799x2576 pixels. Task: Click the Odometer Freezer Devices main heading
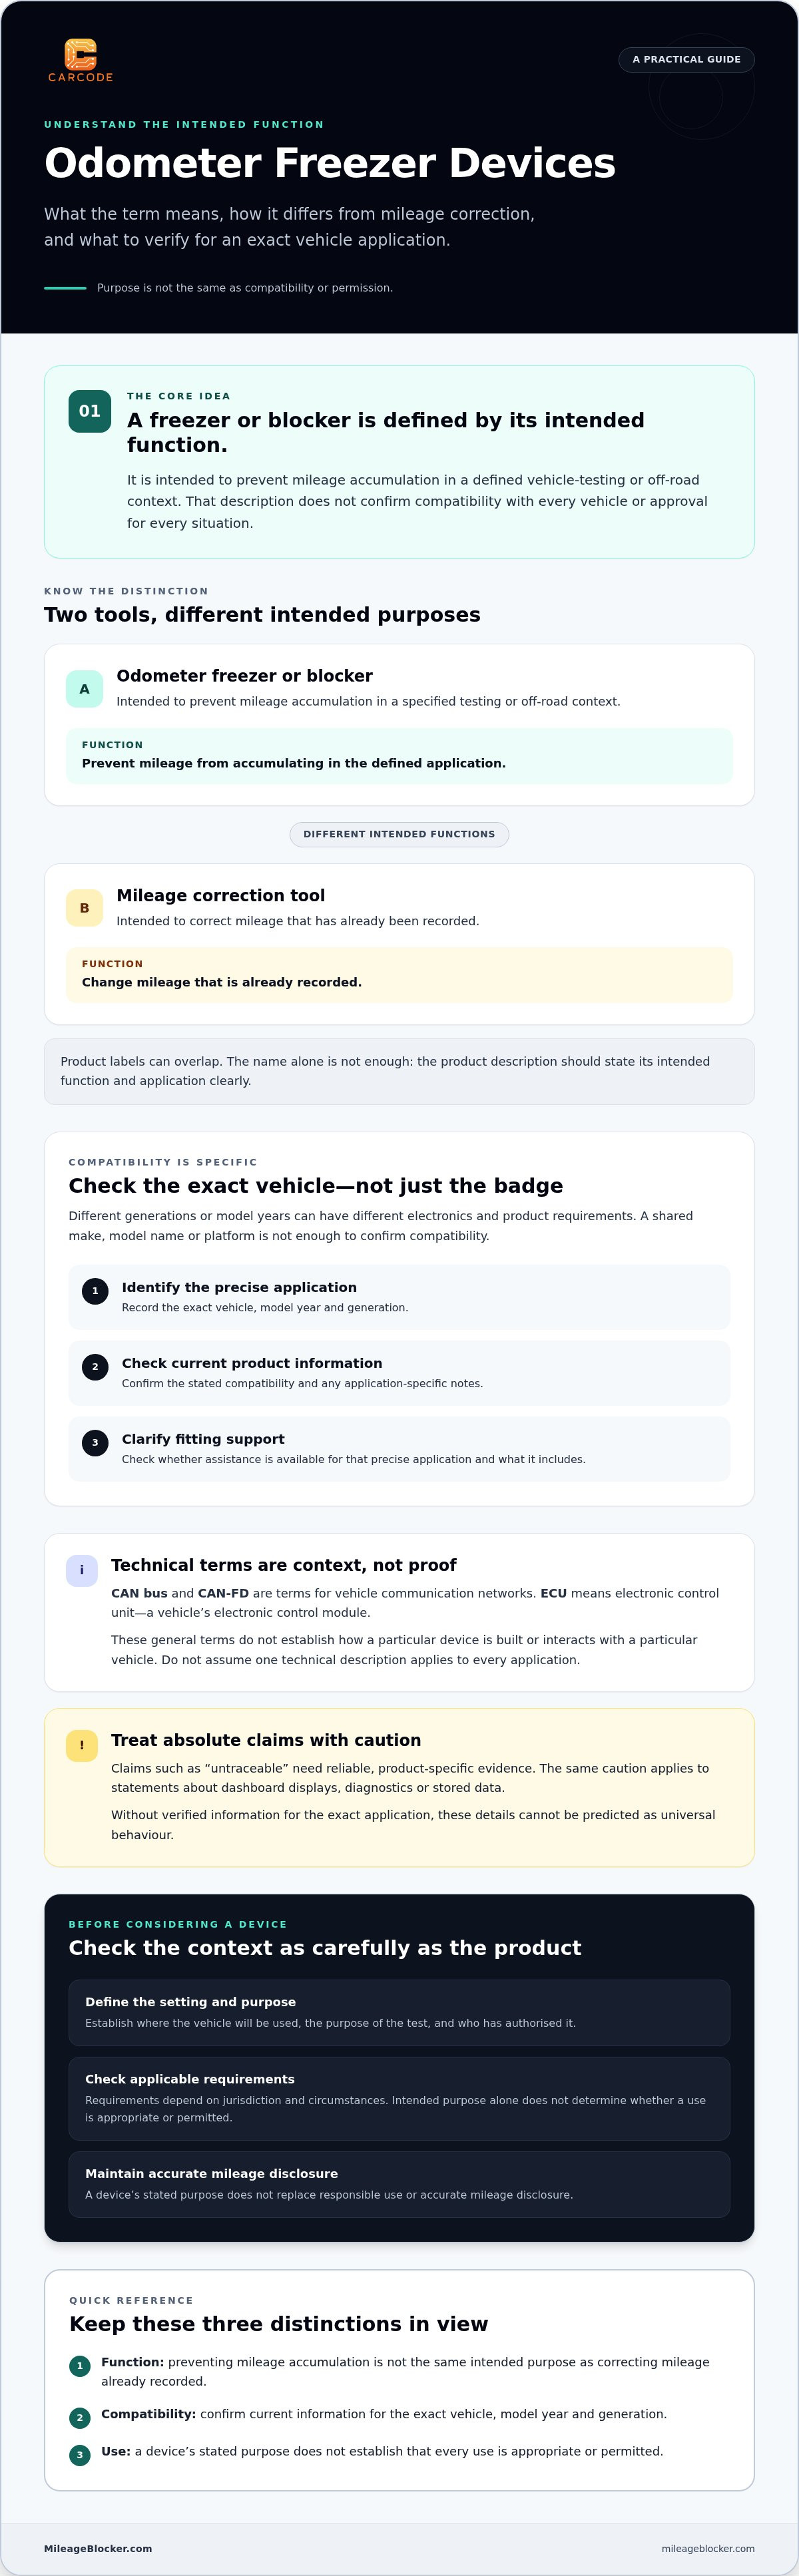click(x=330, y=163)
